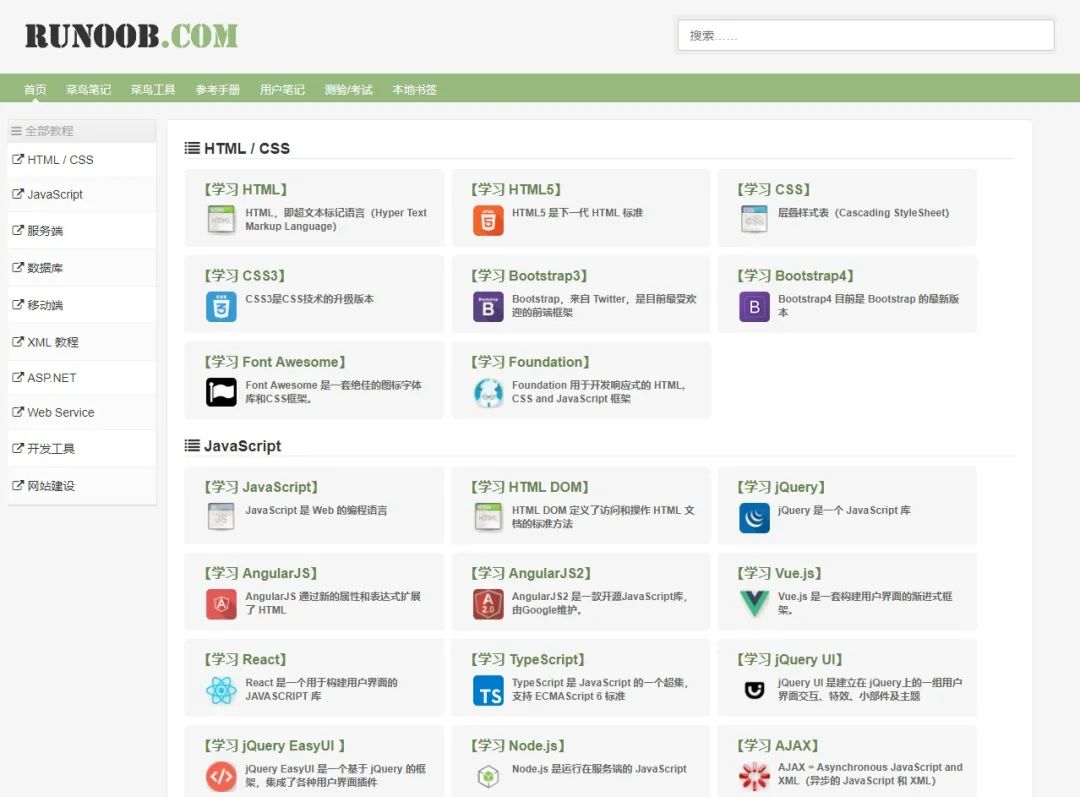This screenshot has width=1080, height=797.
Task: Click the Font Awesome flag icon
Action: tap(221, 393)
